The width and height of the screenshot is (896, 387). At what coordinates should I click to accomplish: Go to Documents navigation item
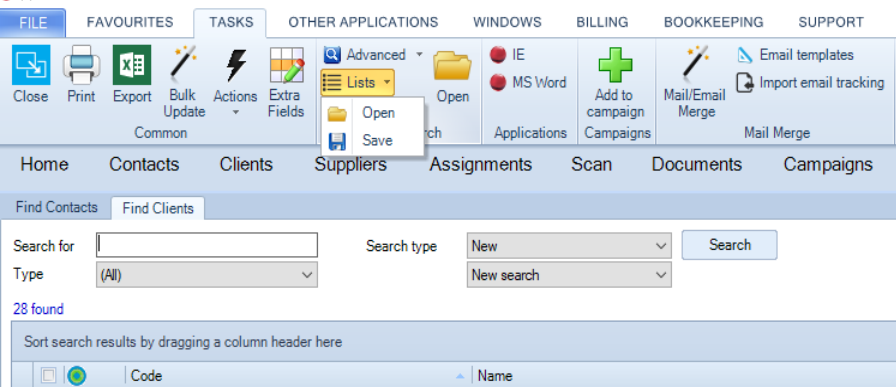coord(697,165)
